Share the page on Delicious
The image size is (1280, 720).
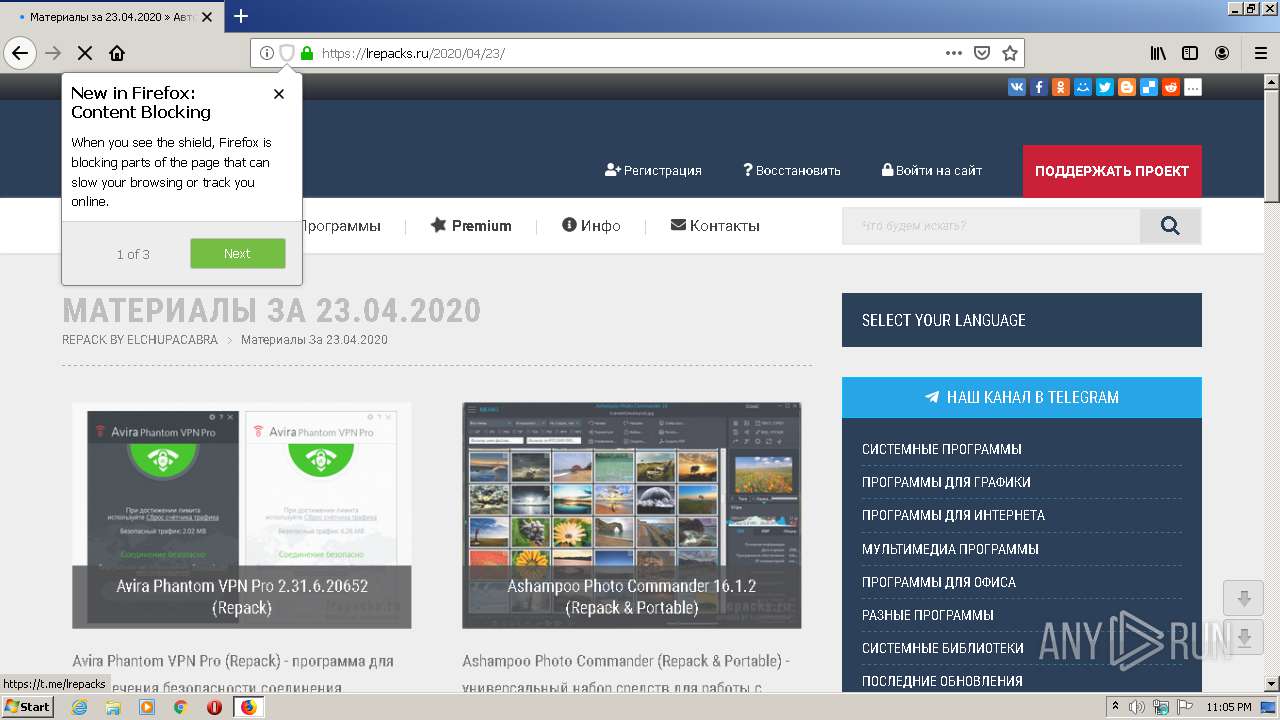coord(1149,87)
